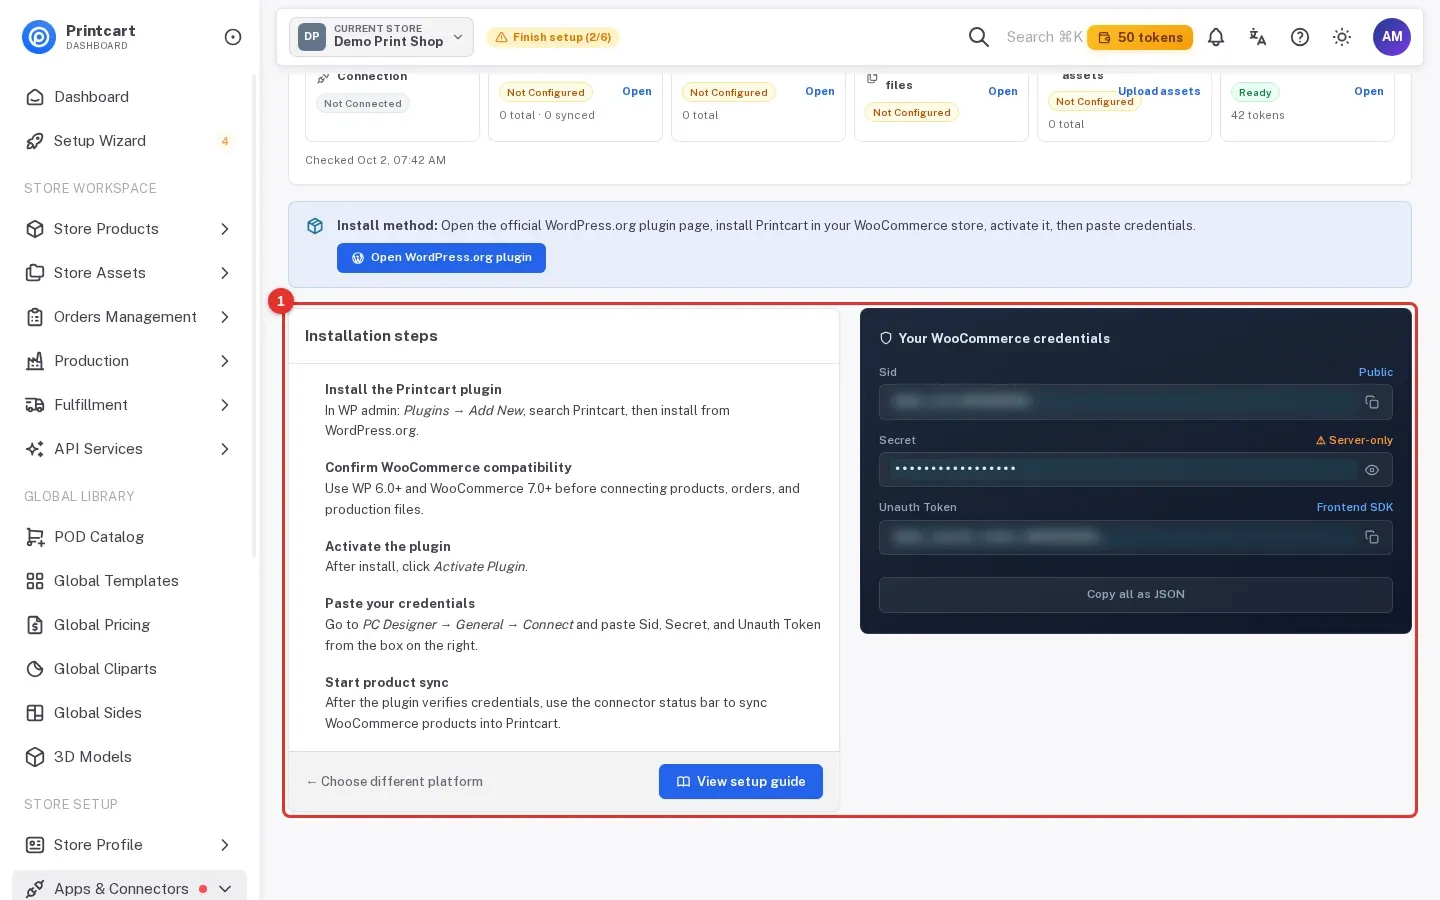Click the Finish setup (2/6) badge
This screenshot has width=1440, height=900.
553,37
